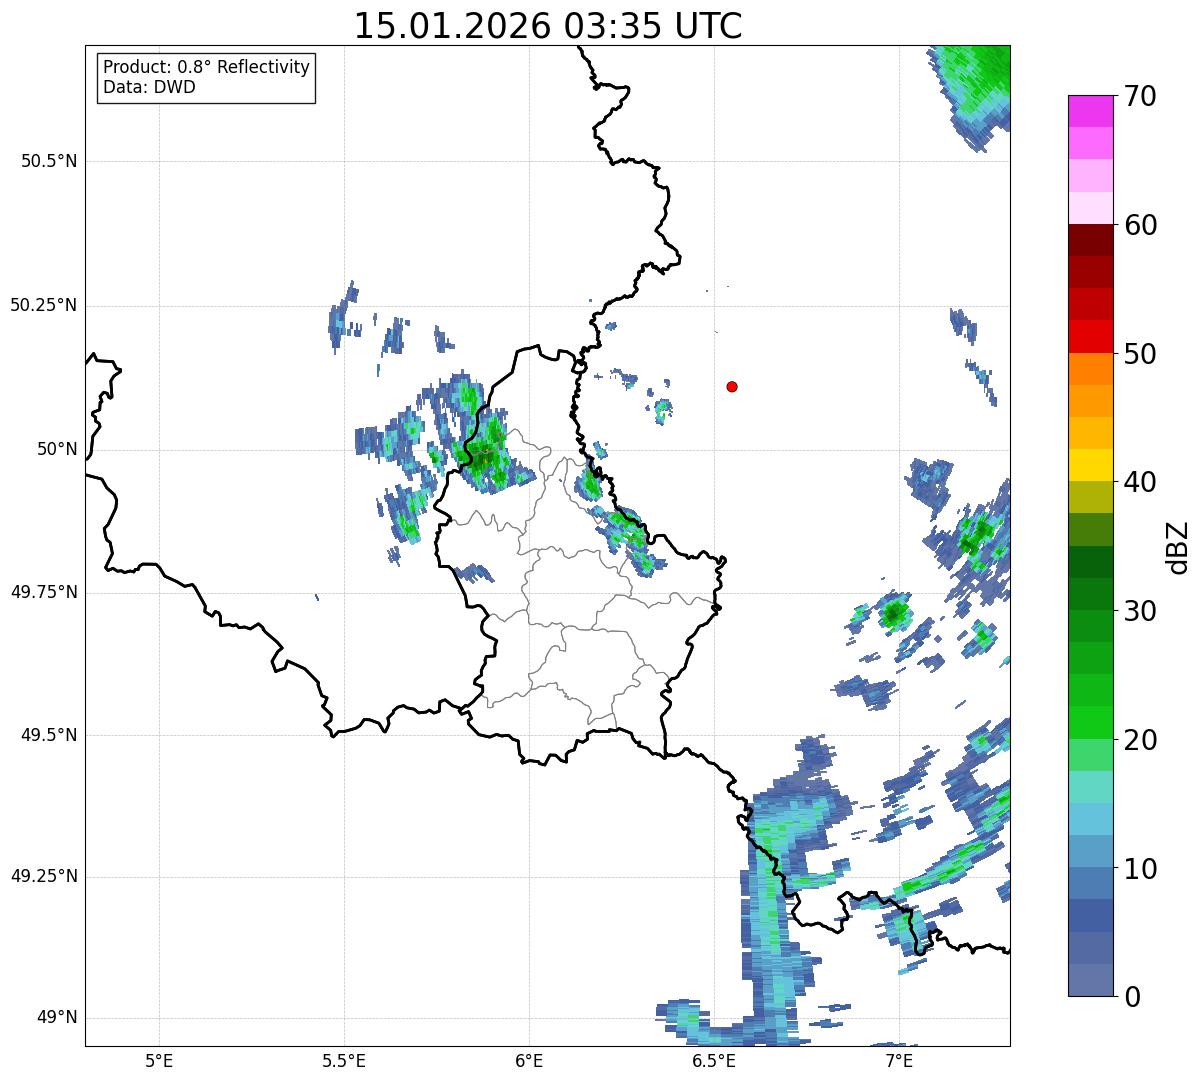Click the 20 tick on colorbar
This screenshot has height=1081, width=1202.
click(1141, 740)
